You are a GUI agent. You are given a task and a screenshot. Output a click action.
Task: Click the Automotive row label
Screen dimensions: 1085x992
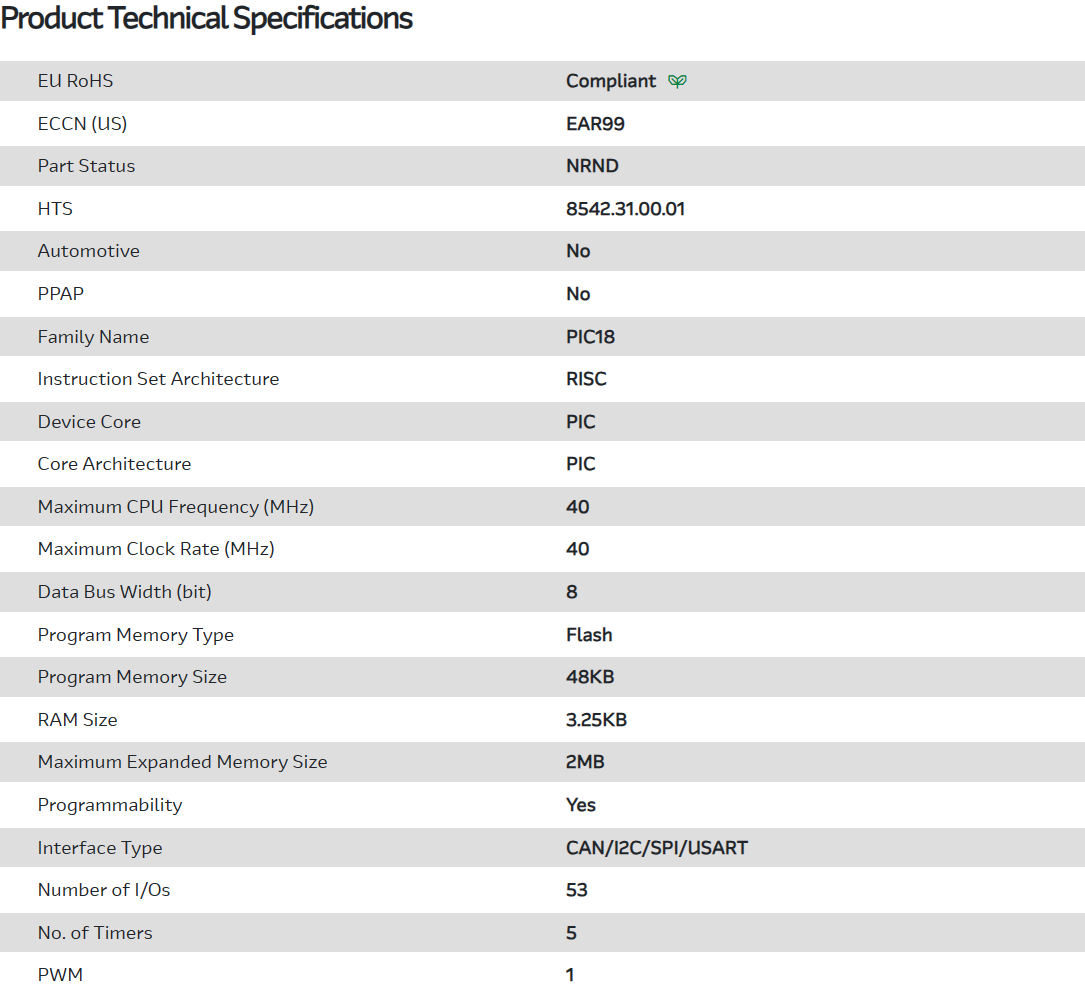point(88,251)
